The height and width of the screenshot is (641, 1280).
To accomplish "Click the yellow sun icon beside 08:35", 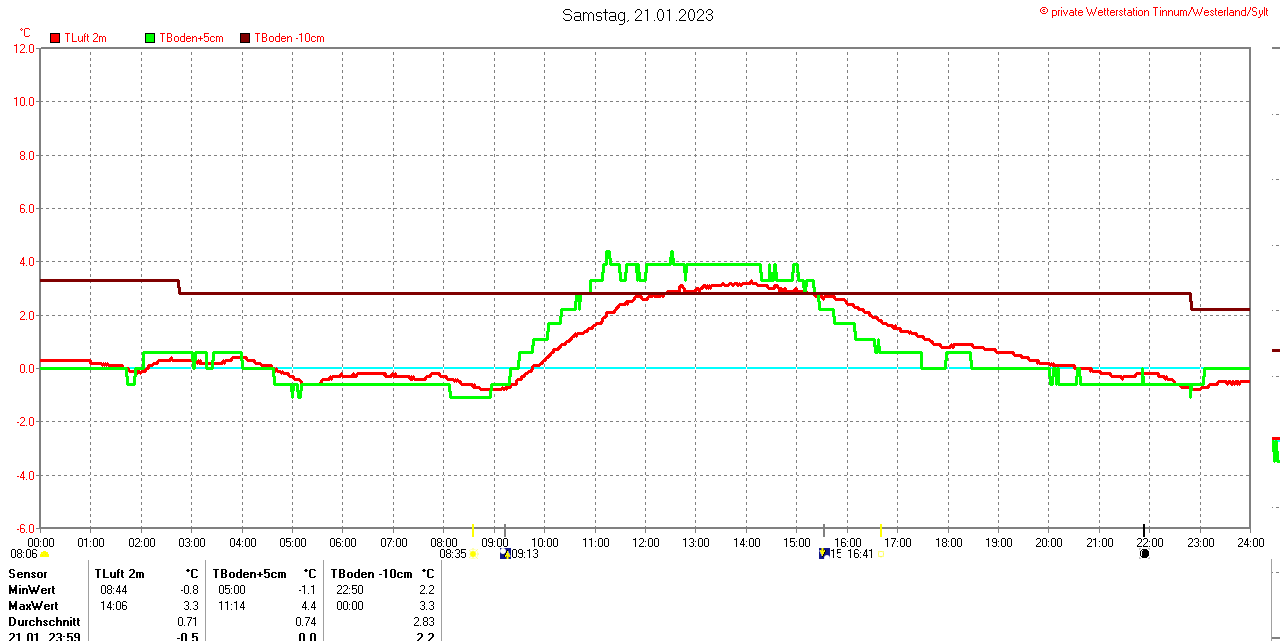I will (473, 553).
